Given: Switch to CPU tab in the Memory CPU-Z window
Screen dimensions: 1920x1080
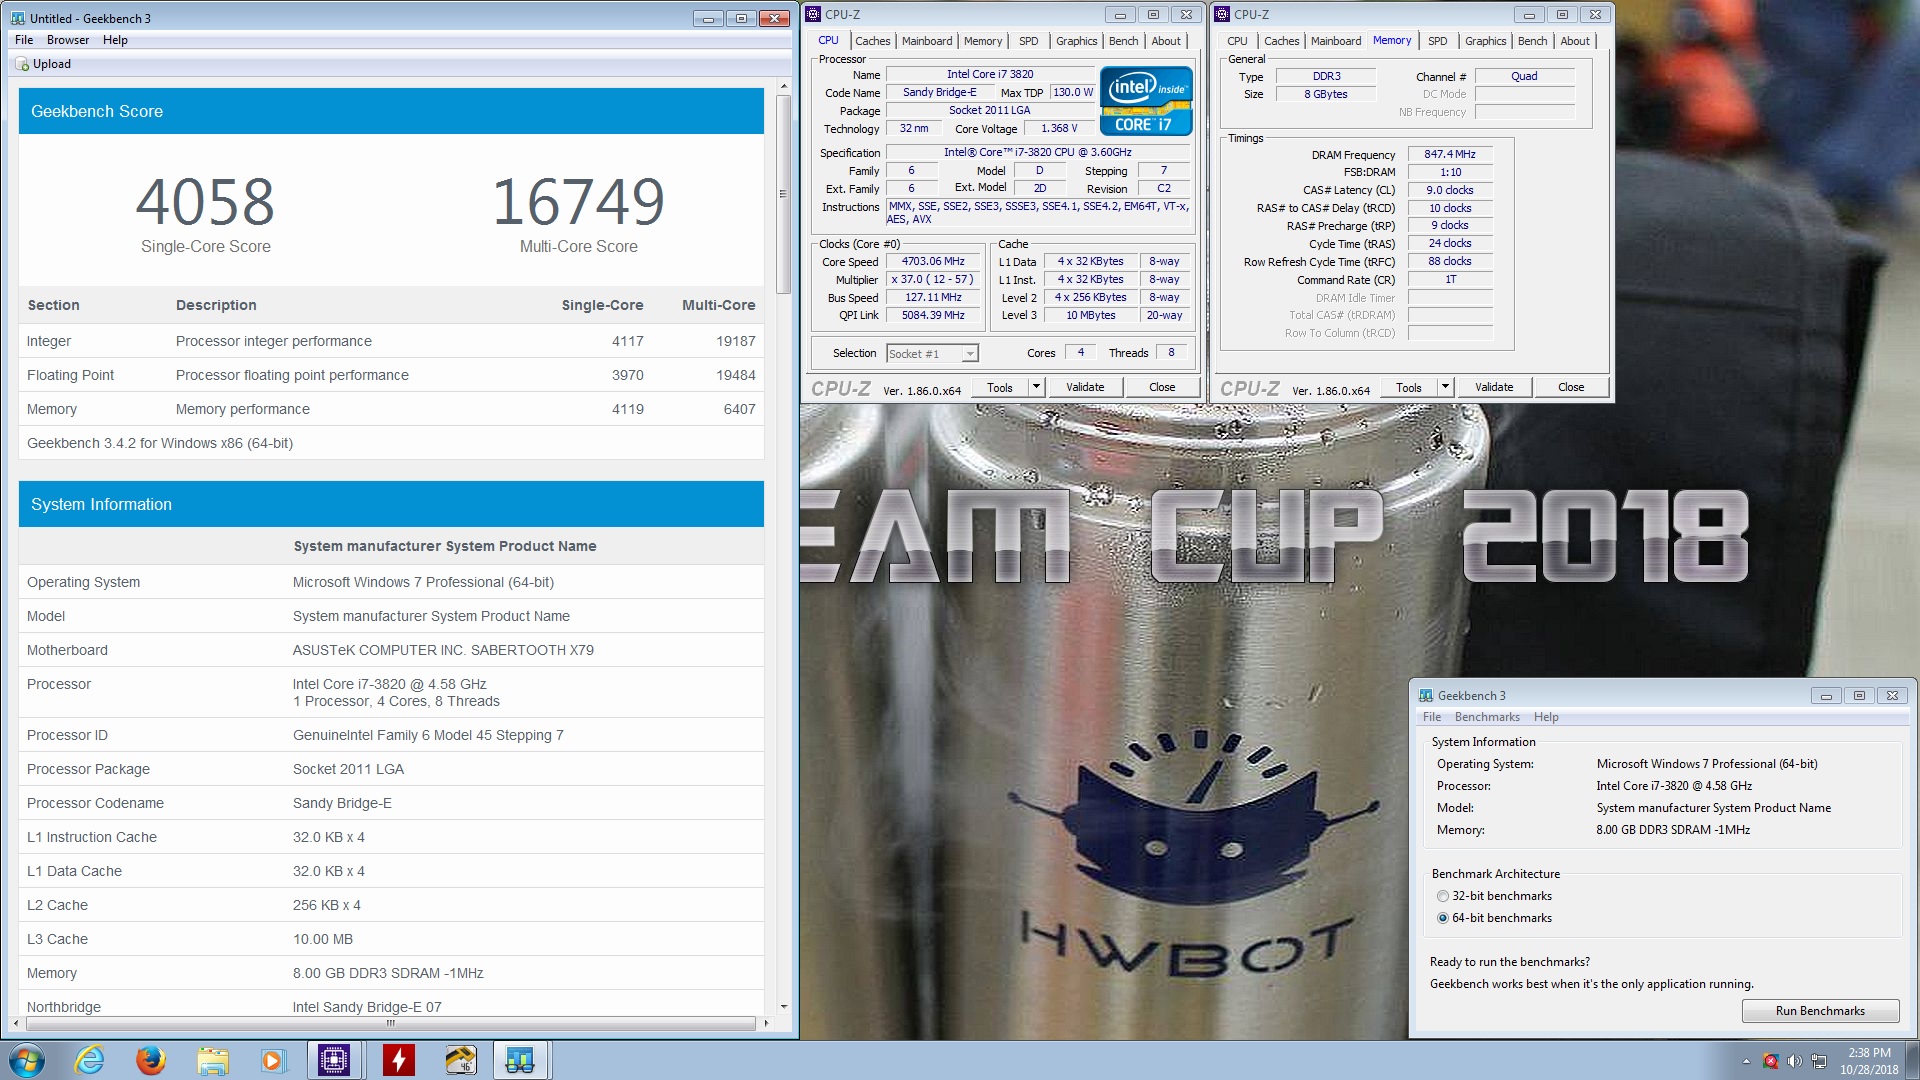Looking at the screenshot, I should click(x=1237, y=41).
